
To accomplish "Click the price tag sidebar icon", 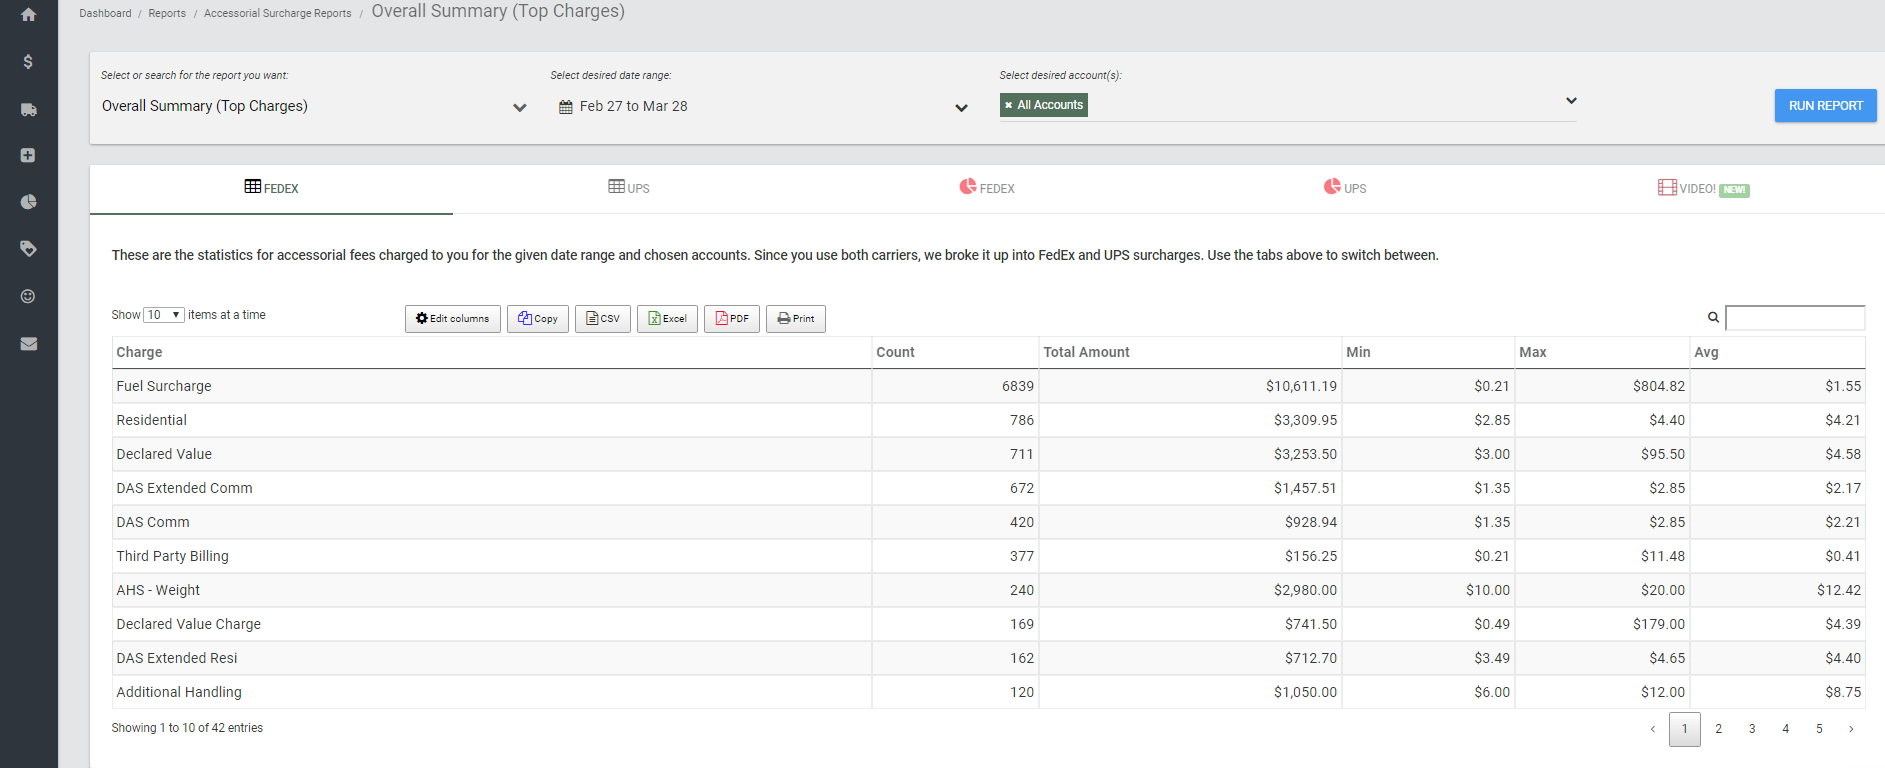I will point(28,249).
